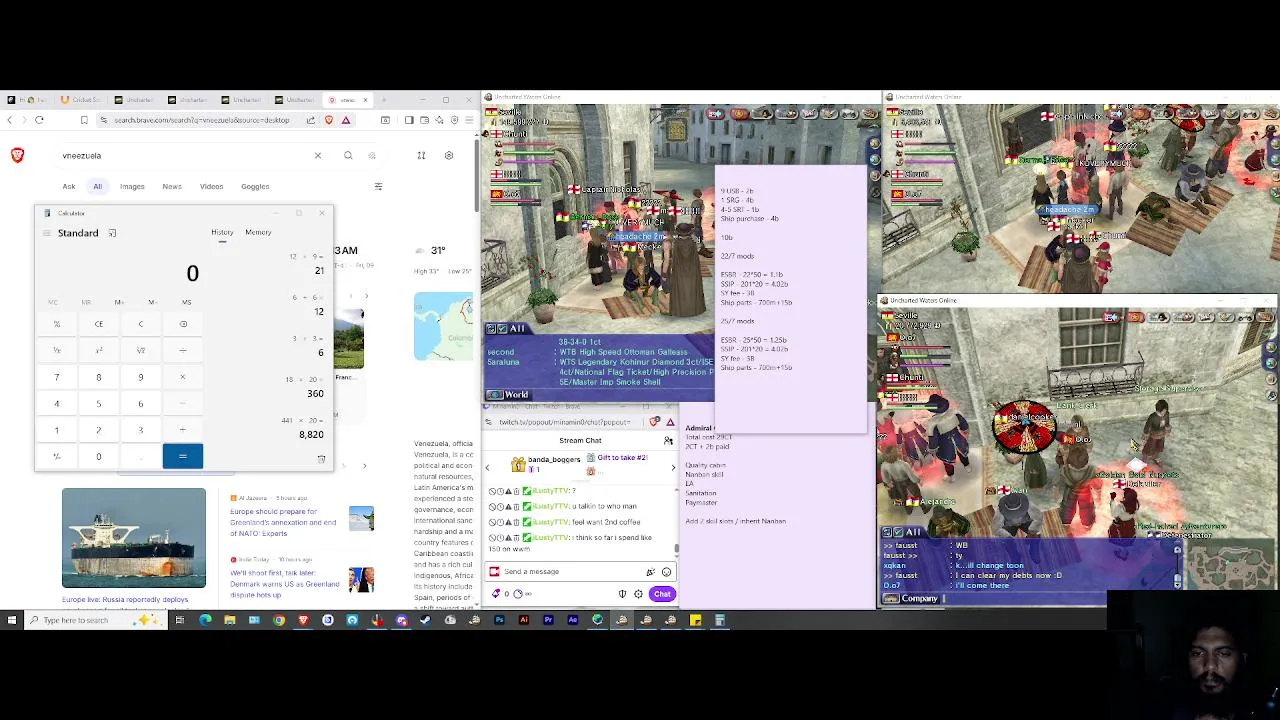Open Brave Search settings gear icon
This screenshot has width=1280, height=720.
tap(449, 156)
